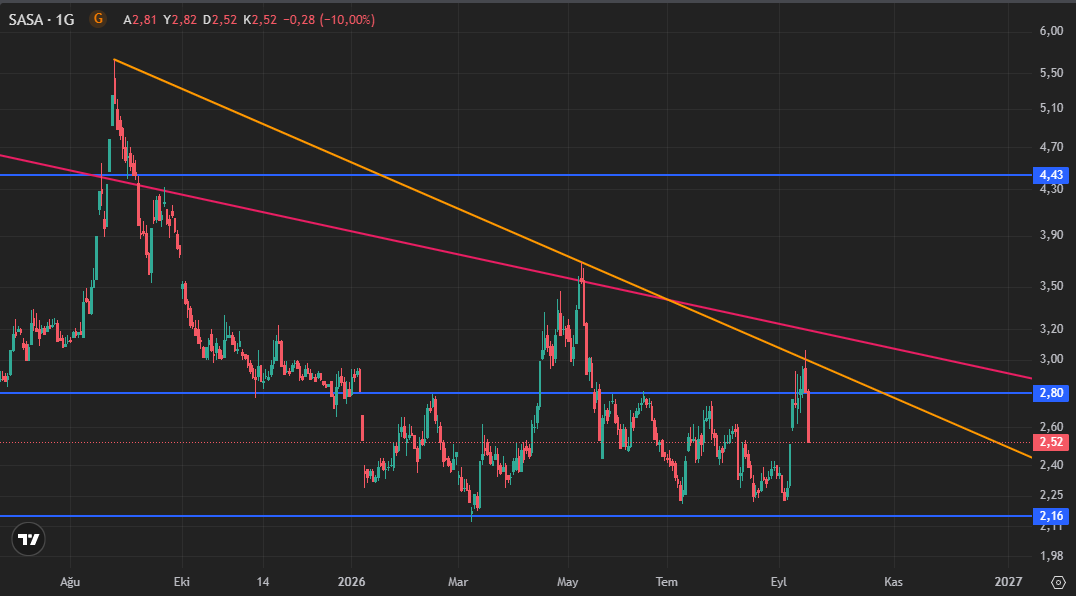Click the 6,00 value on price scale
The image size is (1076, 596).
(x=1051, y=31)
